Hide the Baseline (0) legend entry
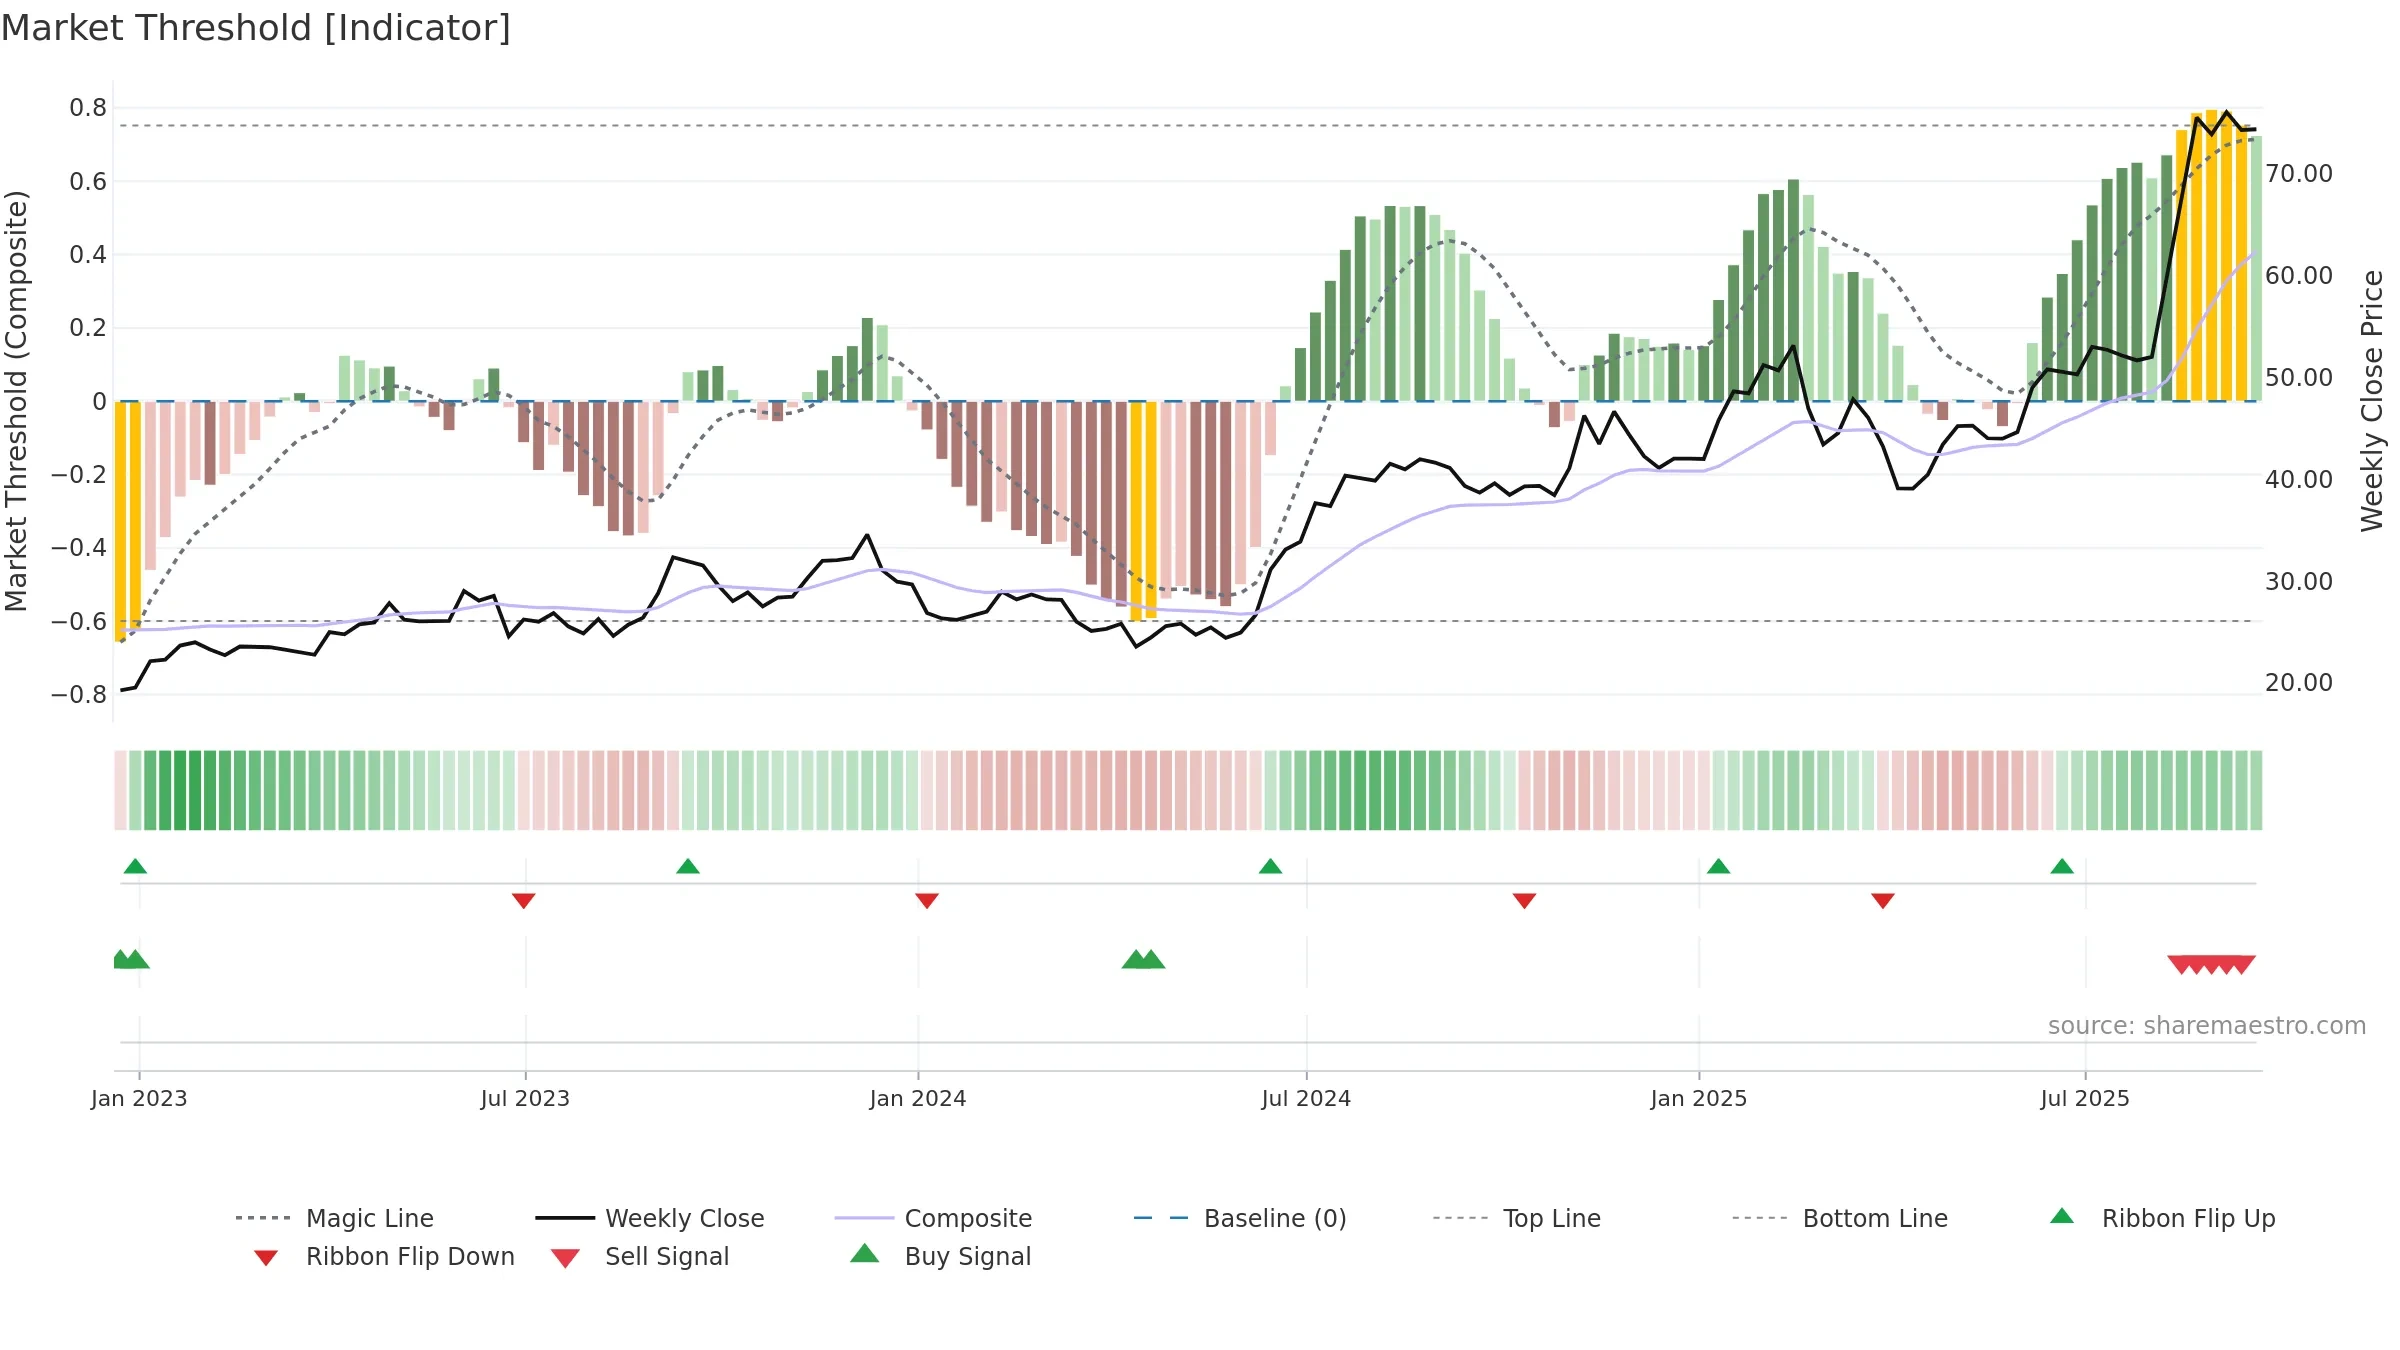This screenshot has width=2400, height=1350. click(x=1240, y=1218)
